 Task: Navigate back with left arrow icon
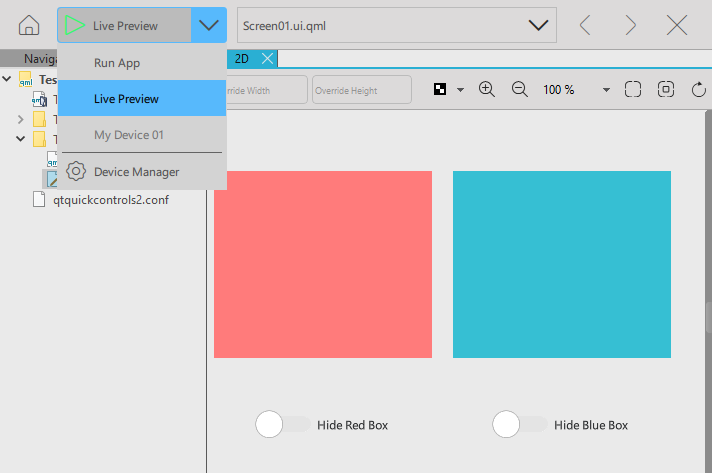coord(585,25)
